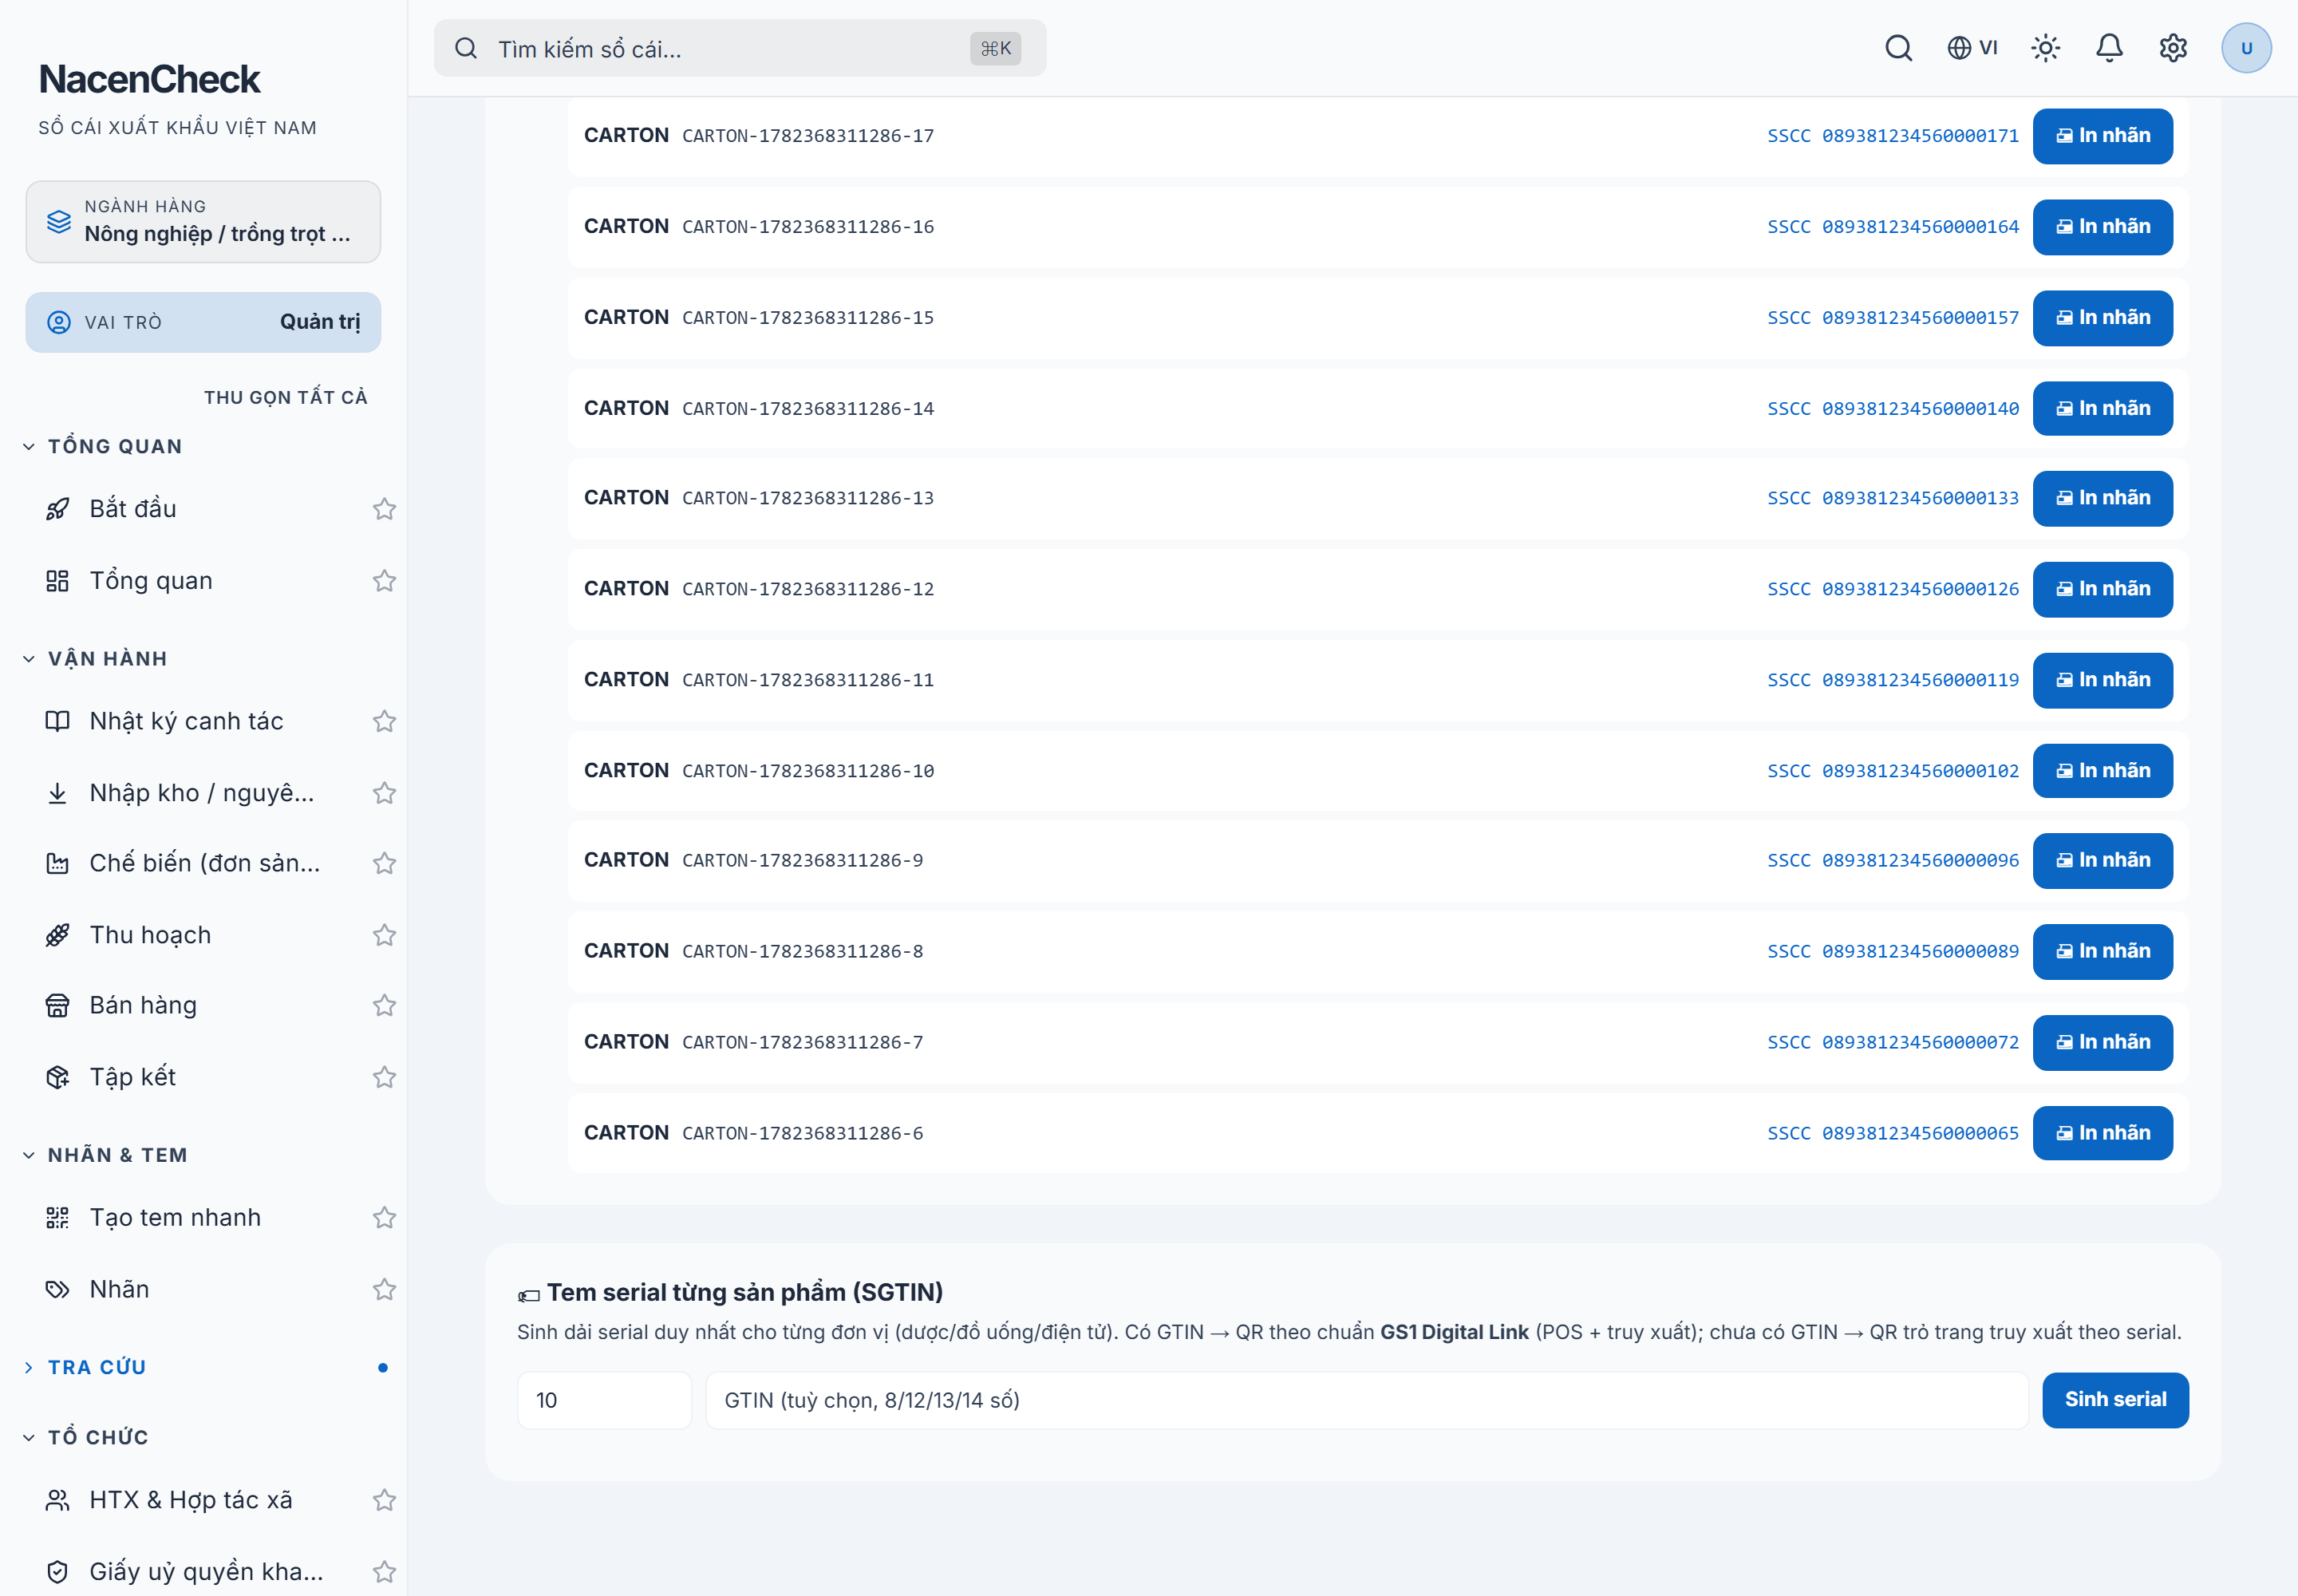Star the Thu hoạch menu item
The height and width of the screenshot is (1596, 2298).
(x=384, y=935)
